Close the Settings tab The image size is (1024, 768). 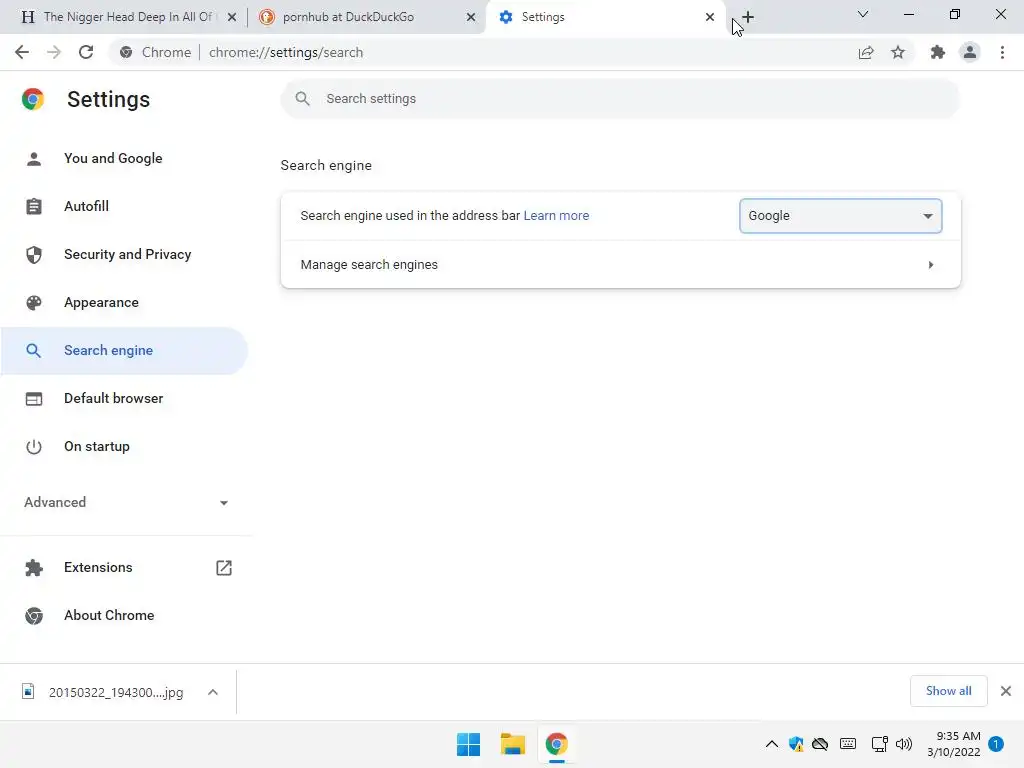pos(710,17)
